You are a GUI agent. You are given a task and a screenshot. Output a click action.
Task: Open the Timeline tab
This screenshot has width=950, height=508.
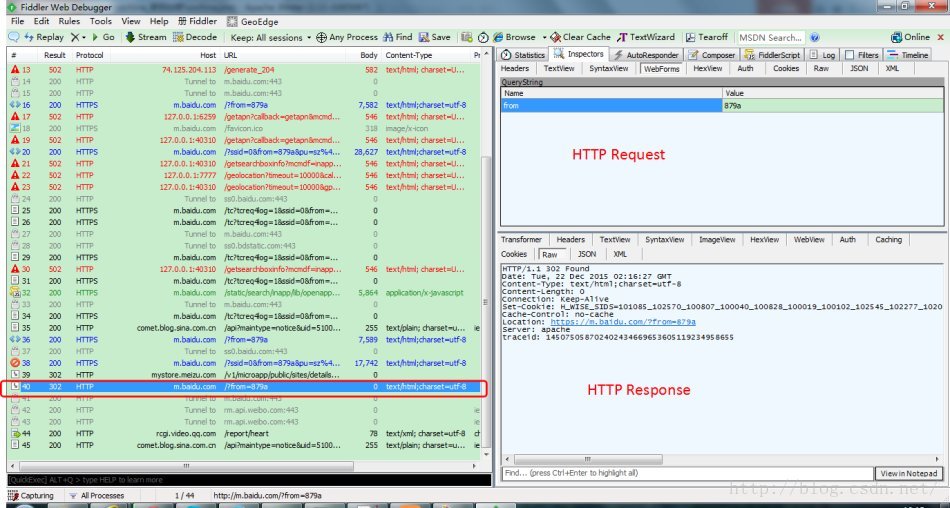(x=907, y=55)
